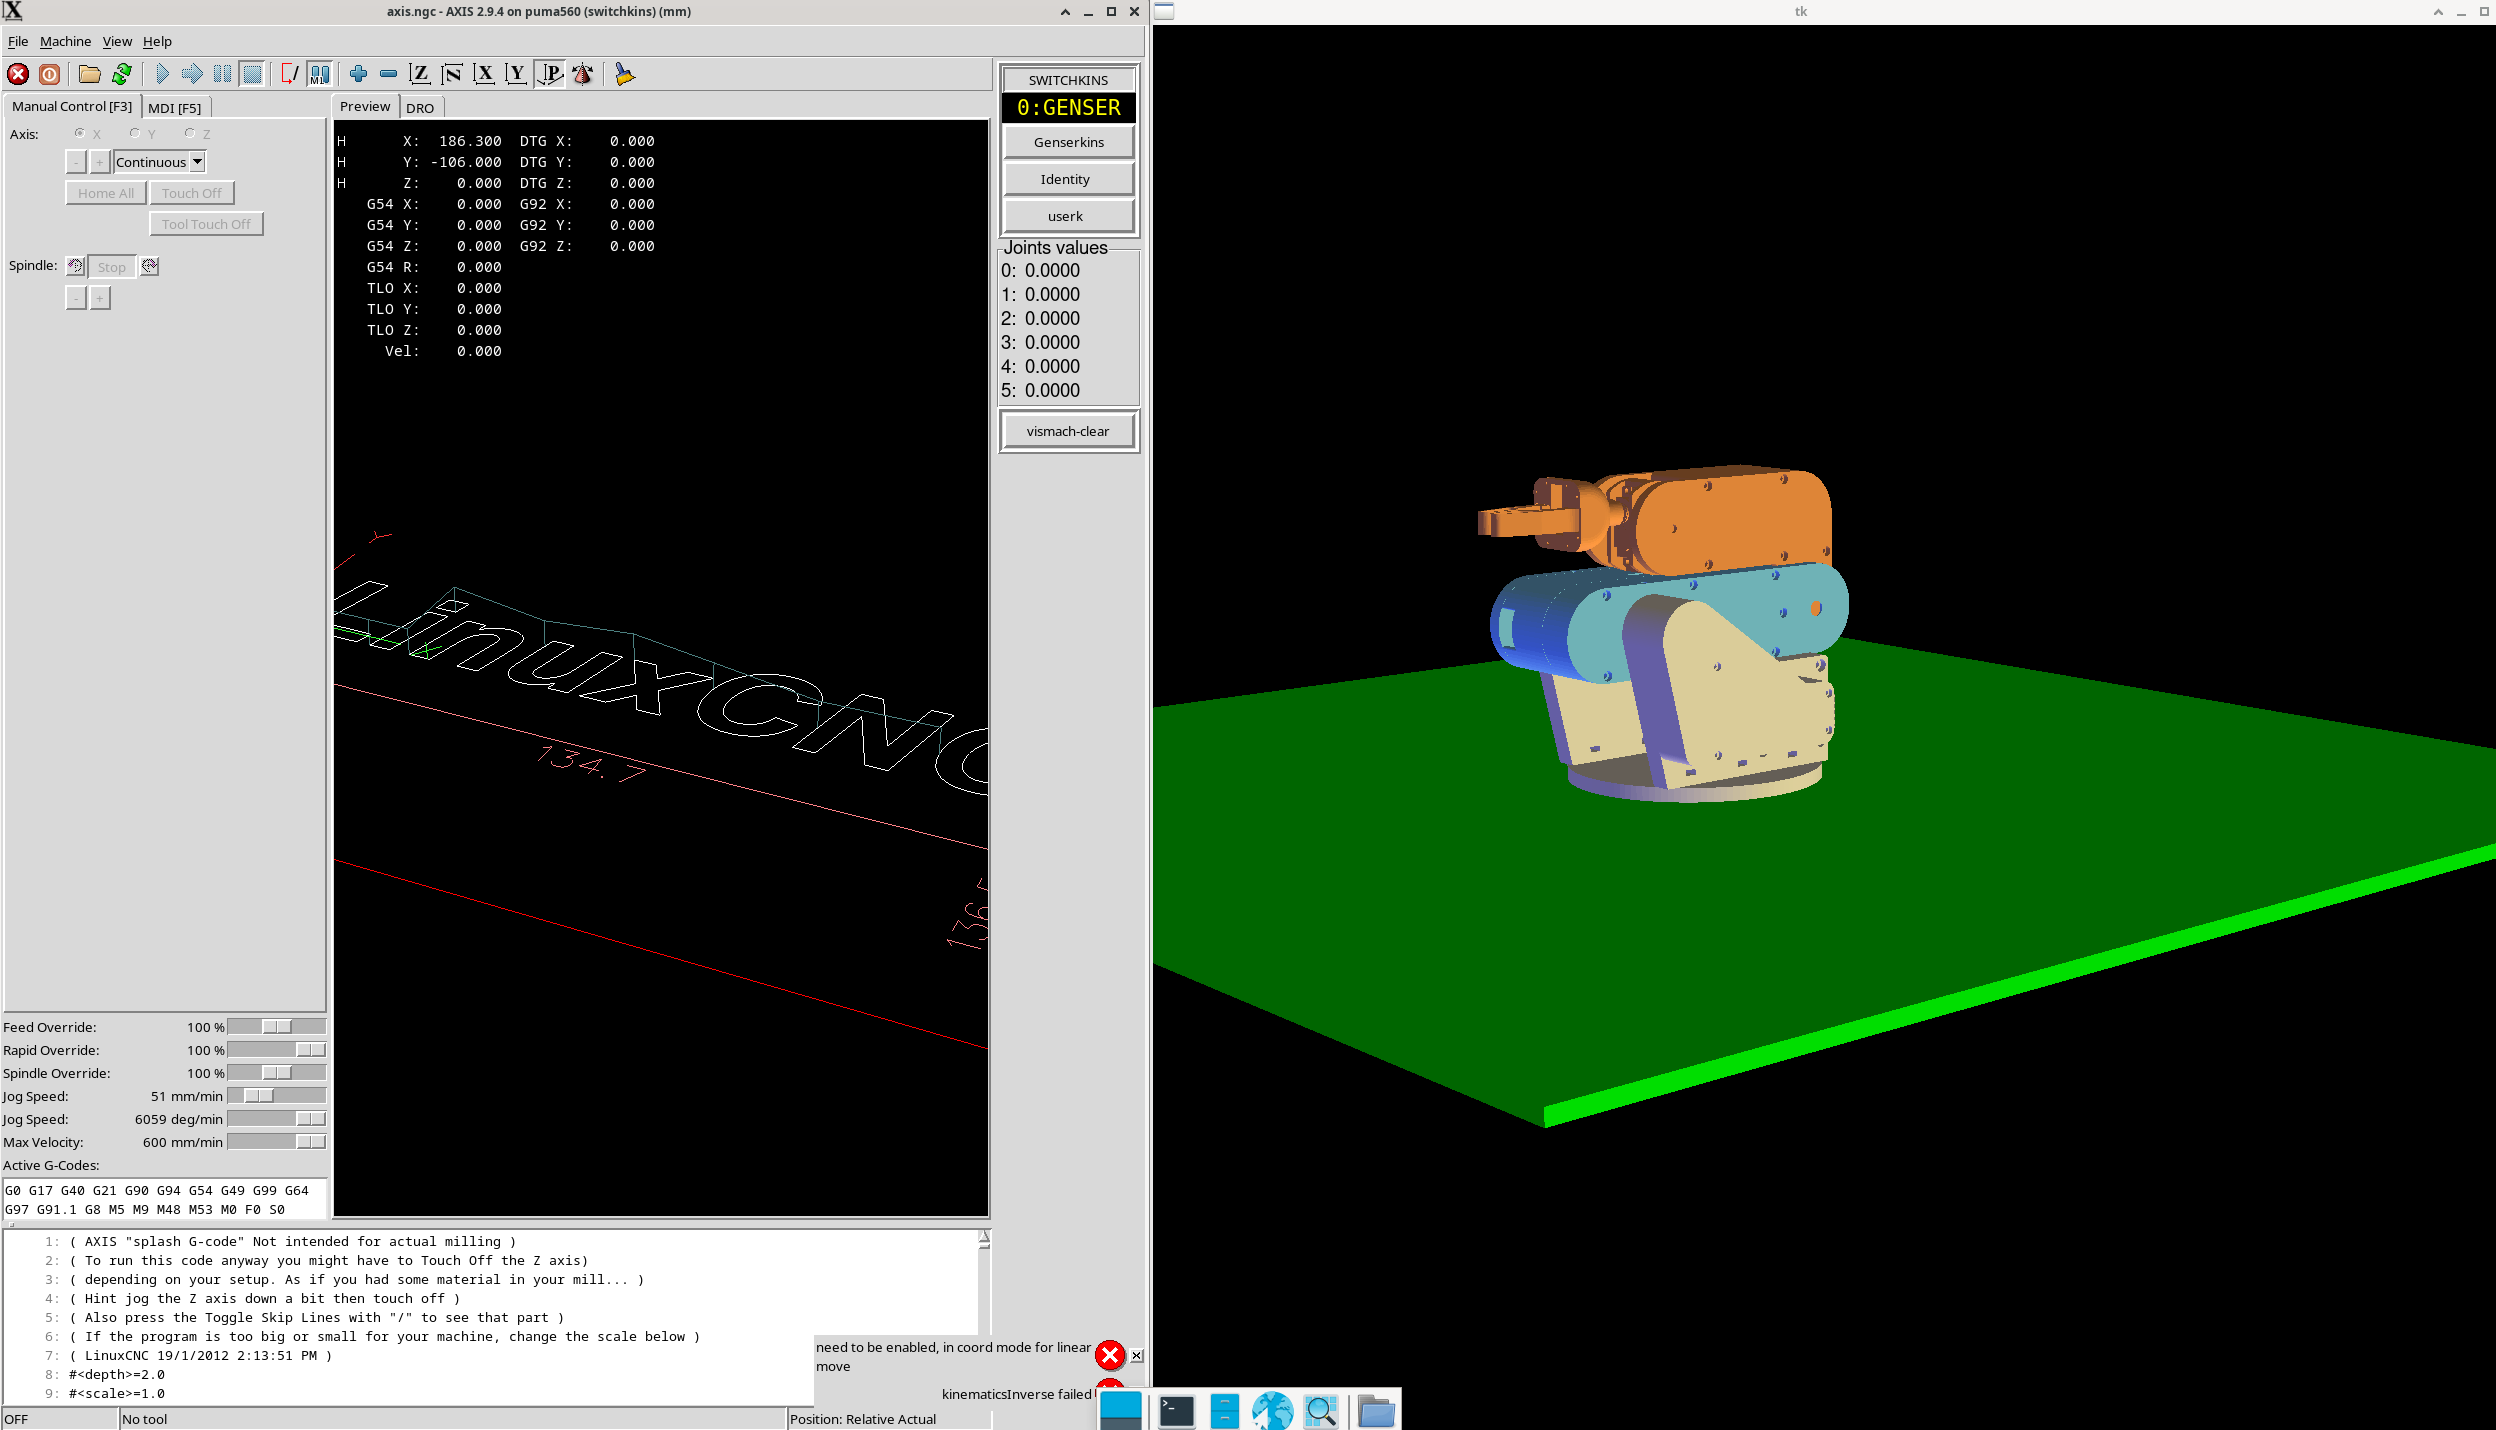Decrease spindle speed minus button
The image size is (2496, 1430).
click(x=76, y=298)
